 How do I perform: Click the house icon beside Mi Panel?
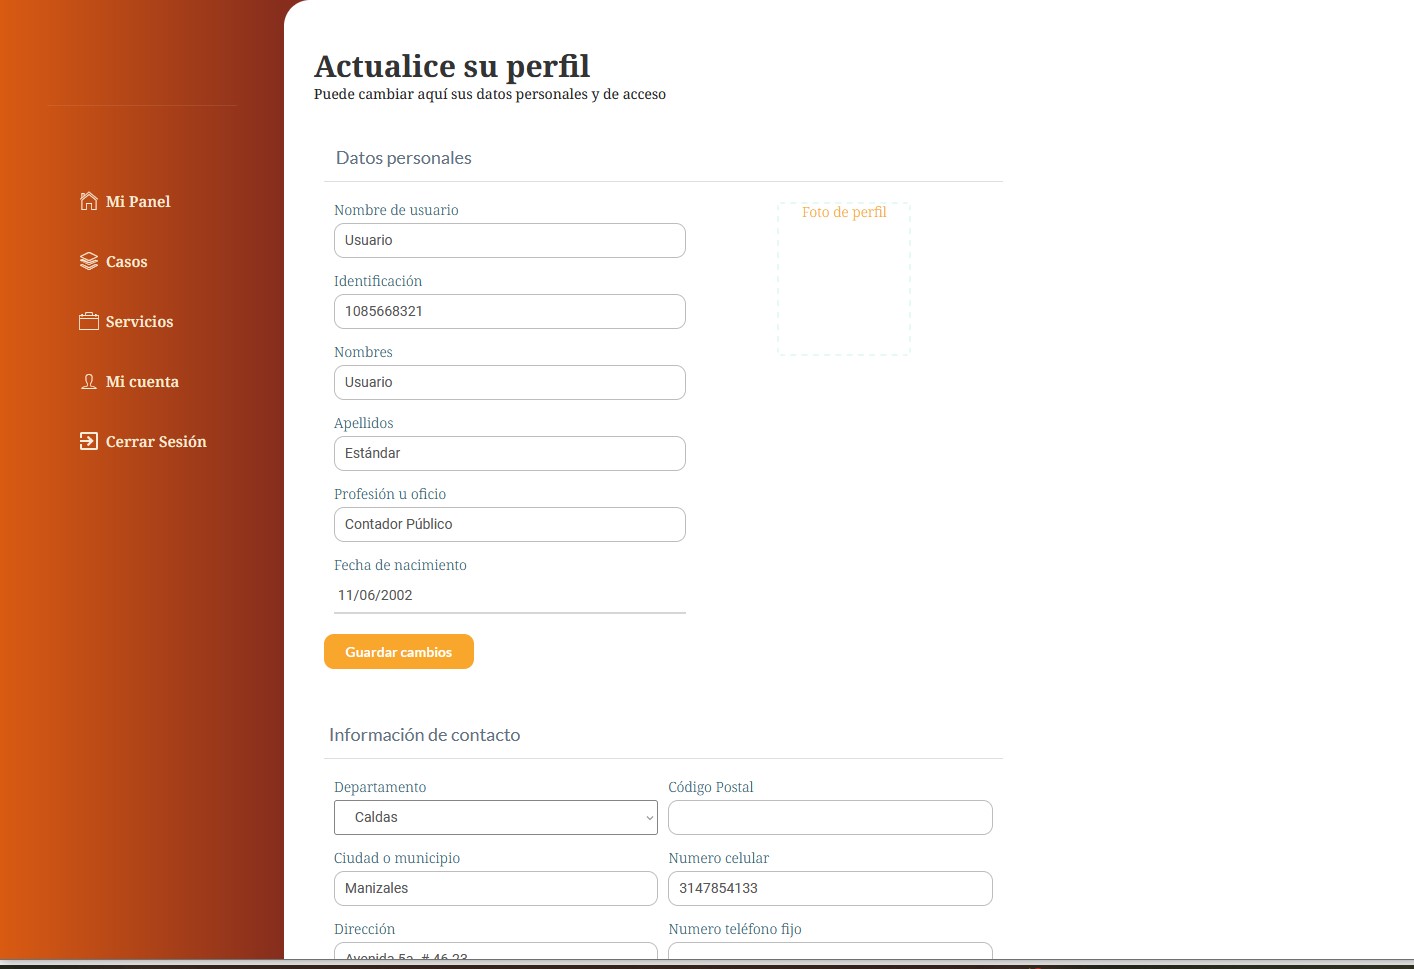(x=89, y=201)
